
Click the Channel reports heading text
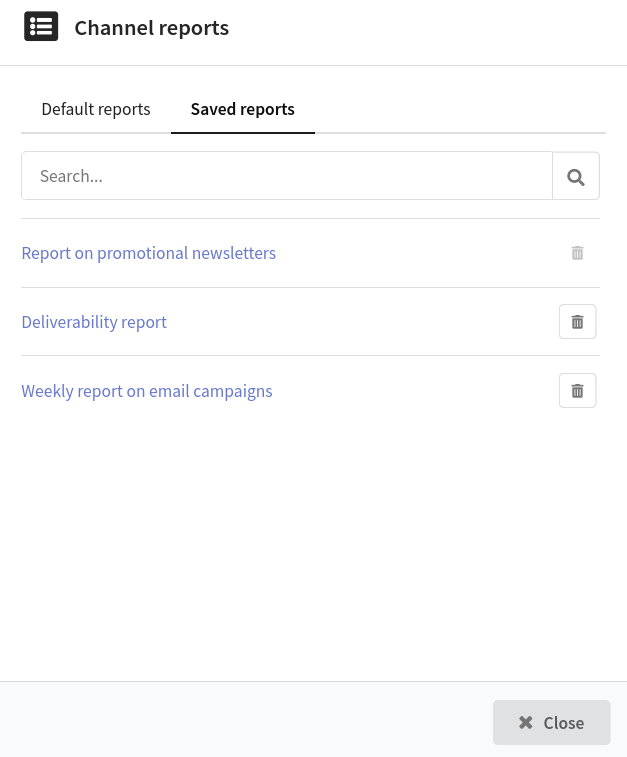[x=152, y=28]
